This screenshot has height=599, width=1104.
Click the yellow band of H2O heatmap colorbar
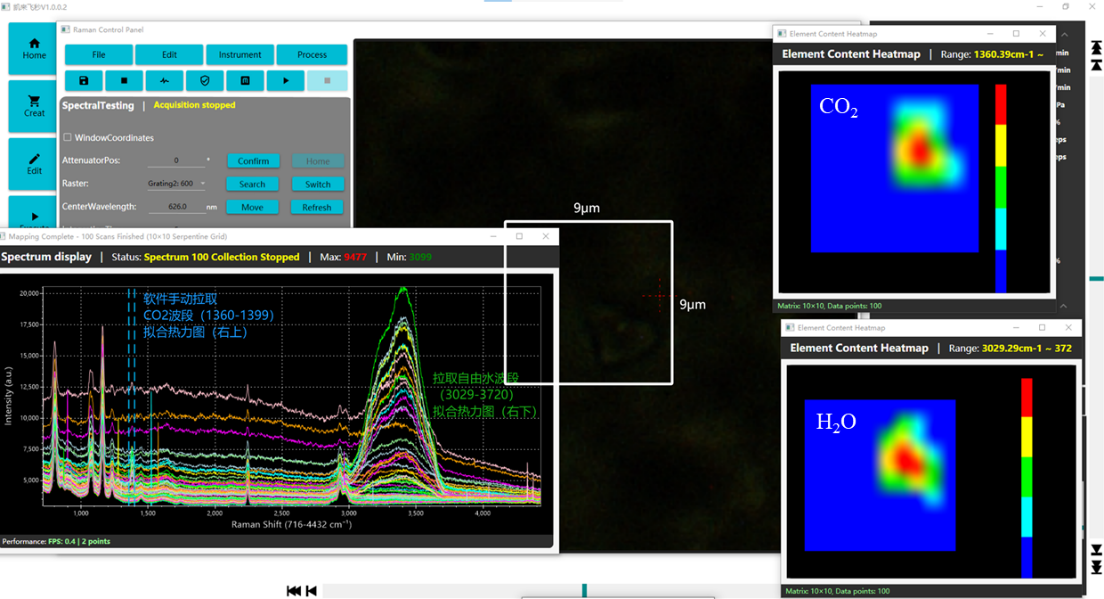click(1027, 437)
